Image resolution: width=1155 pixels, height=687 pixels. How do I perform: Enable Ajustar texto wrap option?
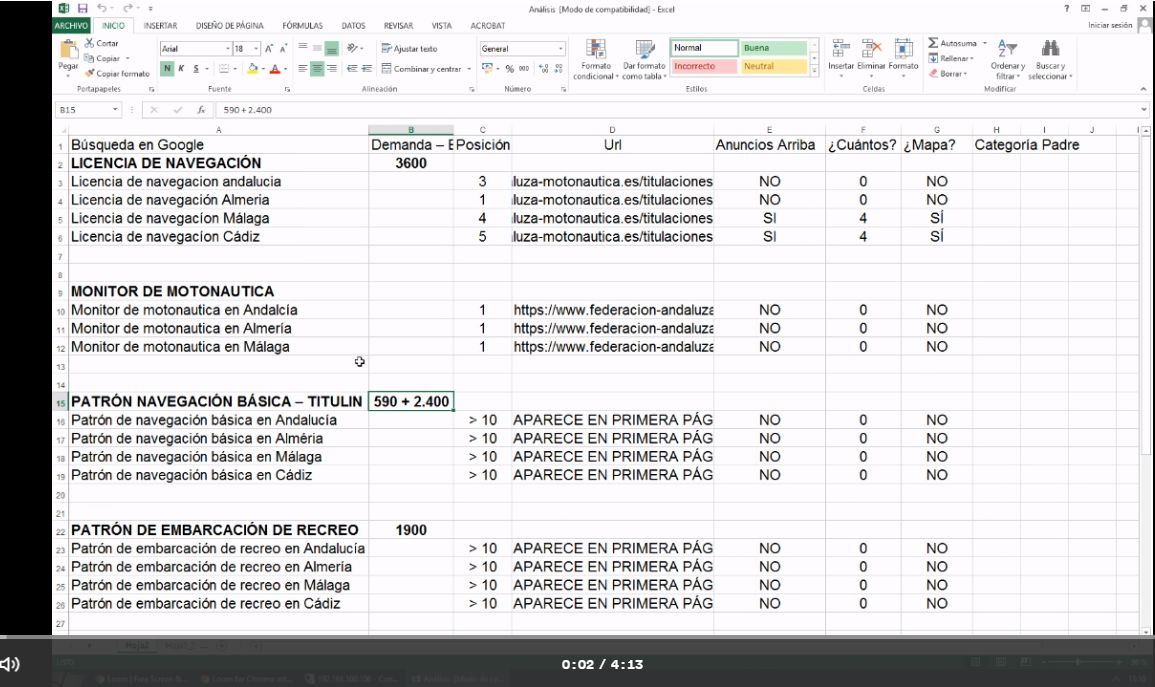(409, 48)
